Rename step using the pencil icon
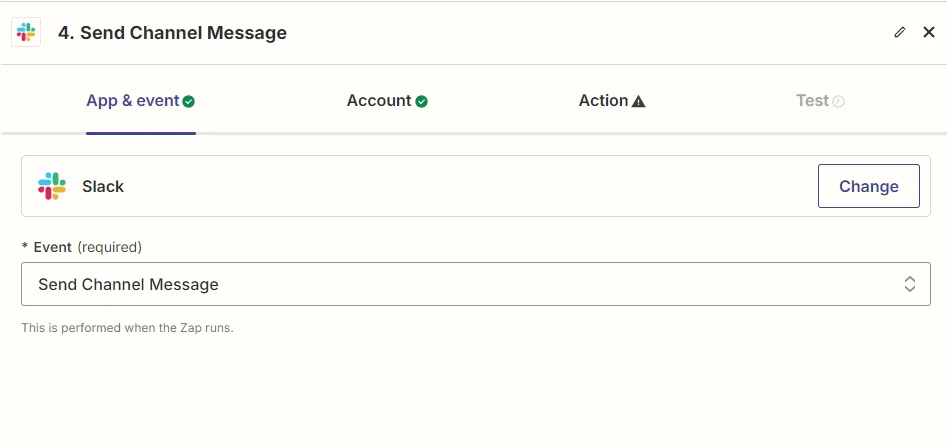The width and height of the screenshot is (947, 448). point(900,32)
